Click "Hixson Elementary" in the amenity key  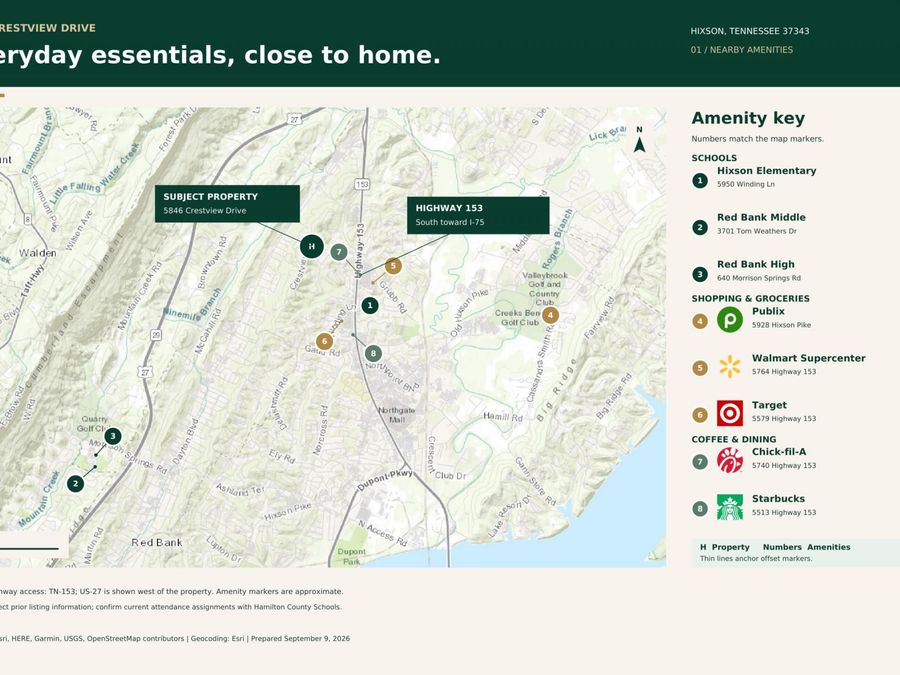click(x=766, y=170)
